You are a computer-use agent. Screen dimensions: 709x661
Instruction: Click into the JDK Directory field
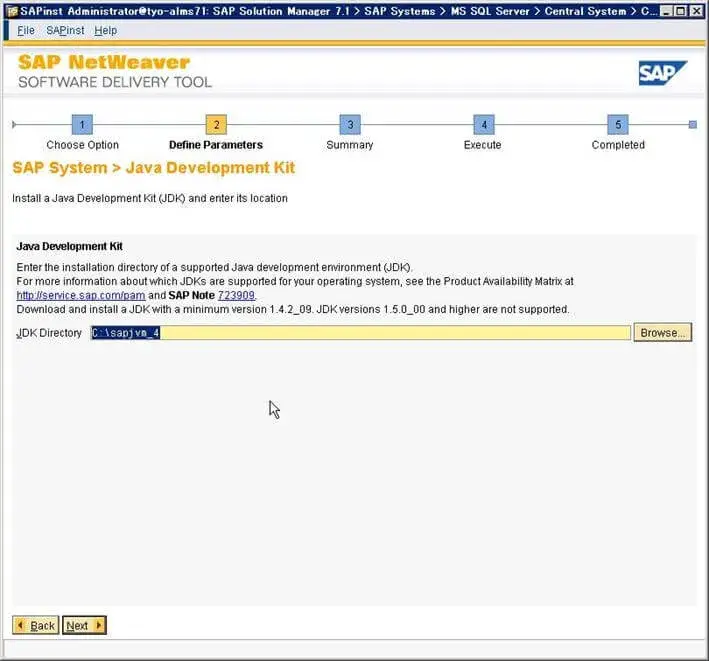pyautogui.click(x=360, y=333)
